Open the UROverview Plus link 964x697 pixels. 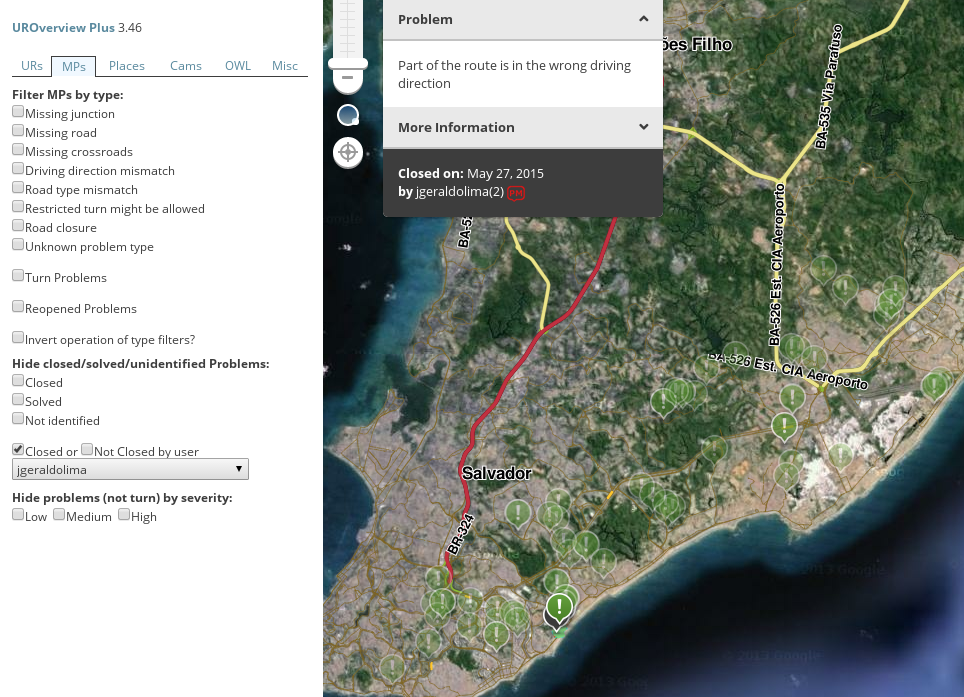click(63, 27)
